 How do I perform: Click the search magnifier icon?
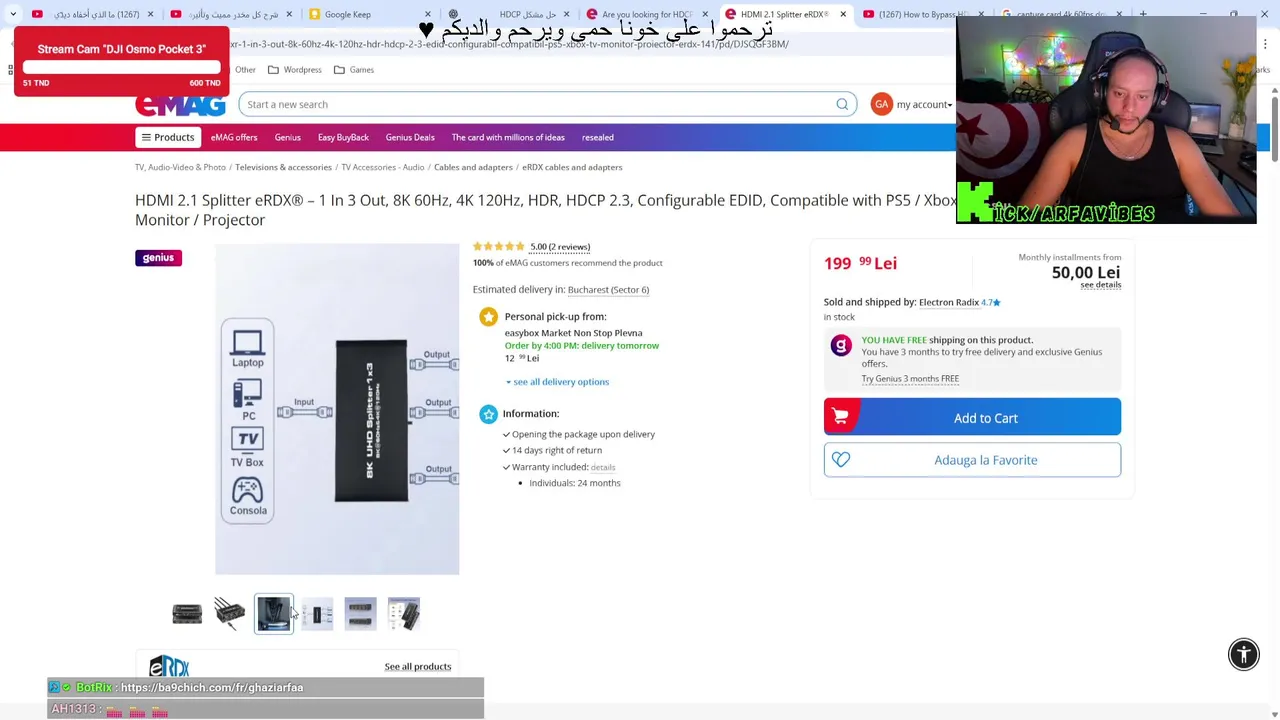pyautogui.click(x=842, y=104)
